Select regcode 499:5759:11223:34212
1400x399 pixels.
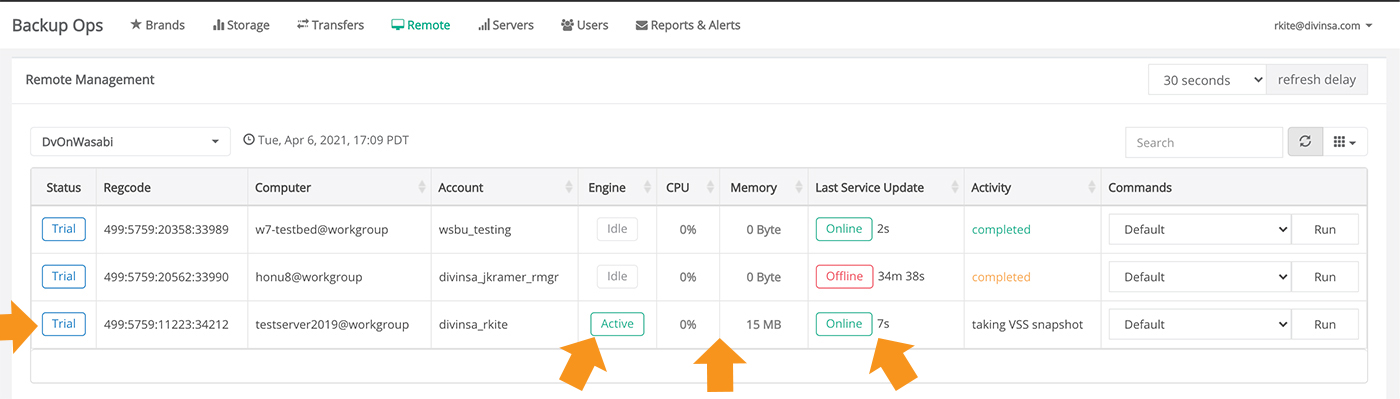(x=166, y=324)
